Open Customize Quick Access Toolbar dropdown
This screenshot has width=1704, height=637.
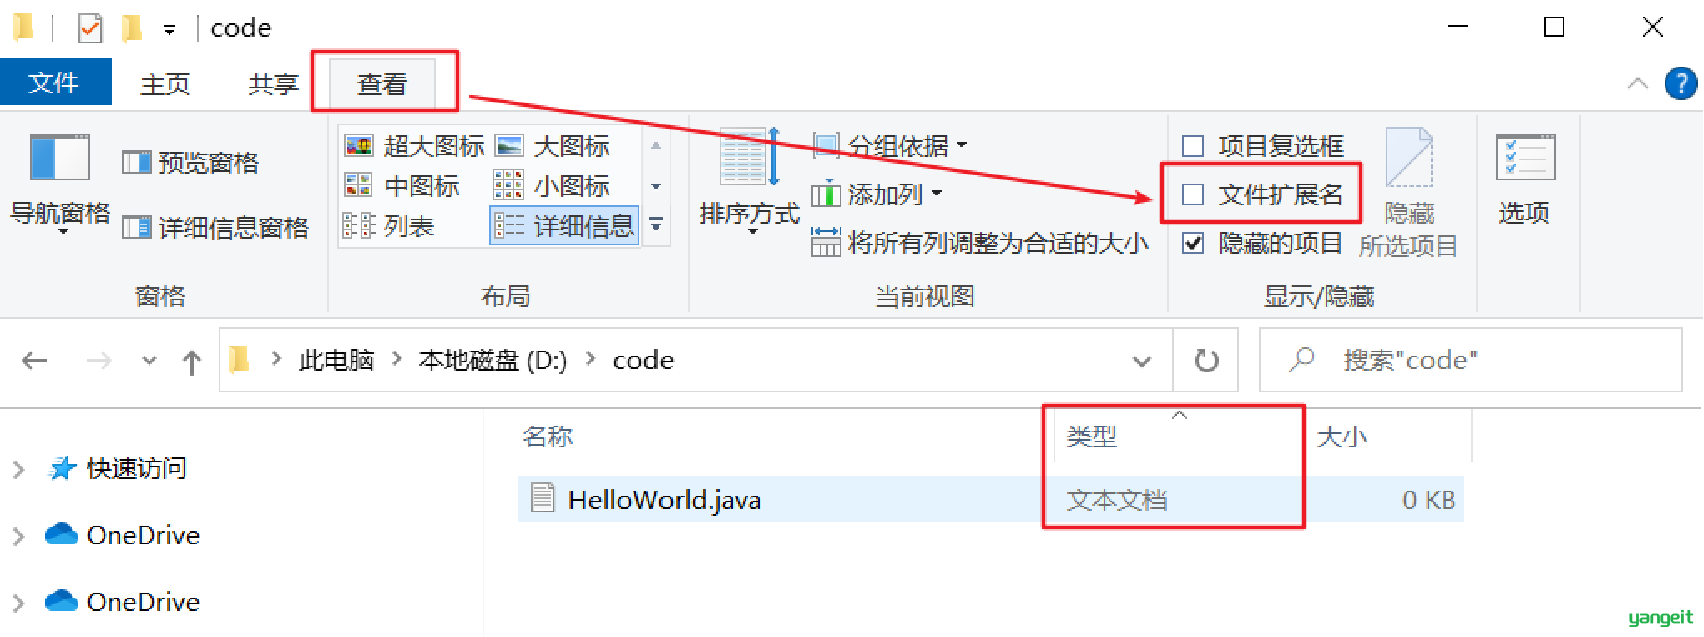point(170,30)
